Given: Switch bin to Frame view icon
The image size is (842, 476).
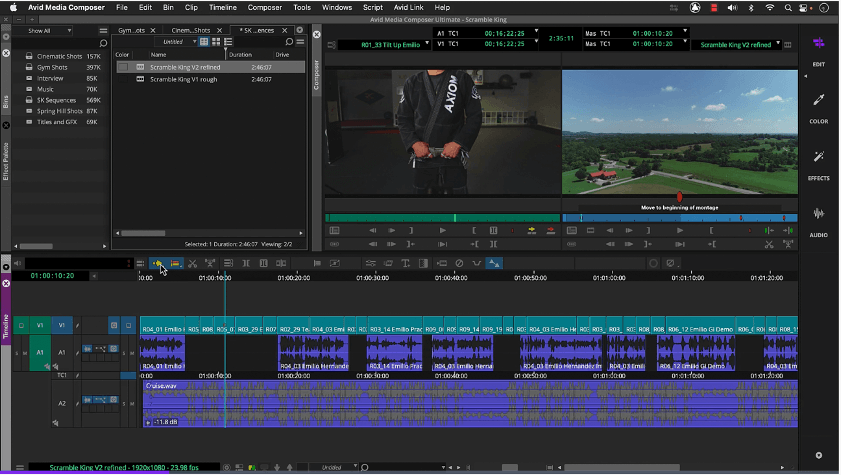Looking at the screenshot, I should 216,42.
